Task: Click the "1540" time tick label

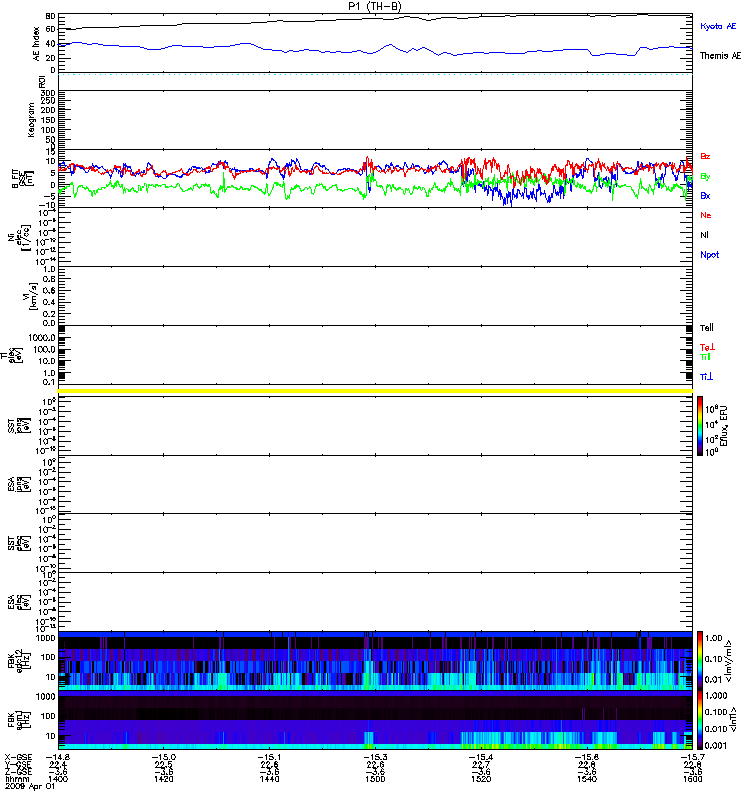Action: tap(587, 779)
